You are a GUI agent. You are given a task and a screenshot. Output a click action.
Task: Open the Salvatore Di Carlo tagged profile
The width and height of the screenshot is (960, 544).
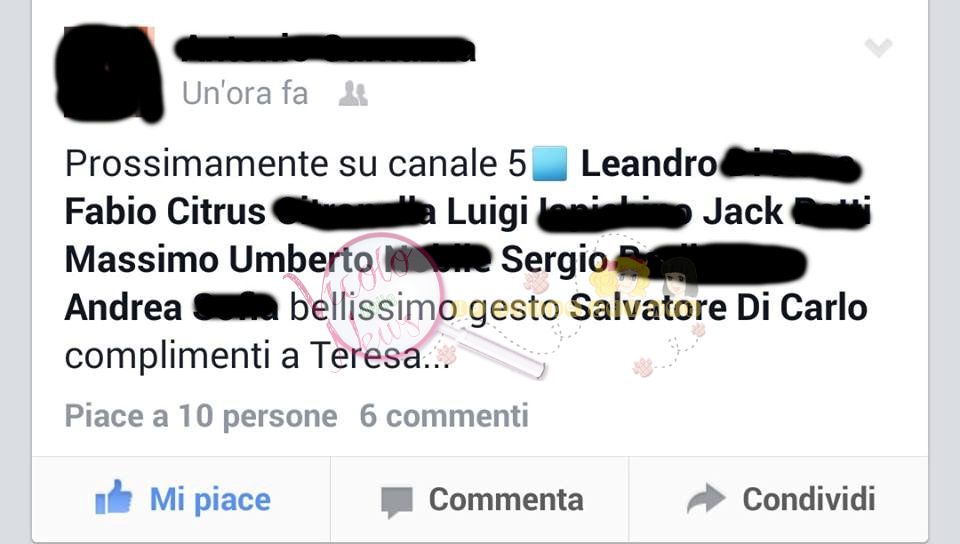coord(719,307)
